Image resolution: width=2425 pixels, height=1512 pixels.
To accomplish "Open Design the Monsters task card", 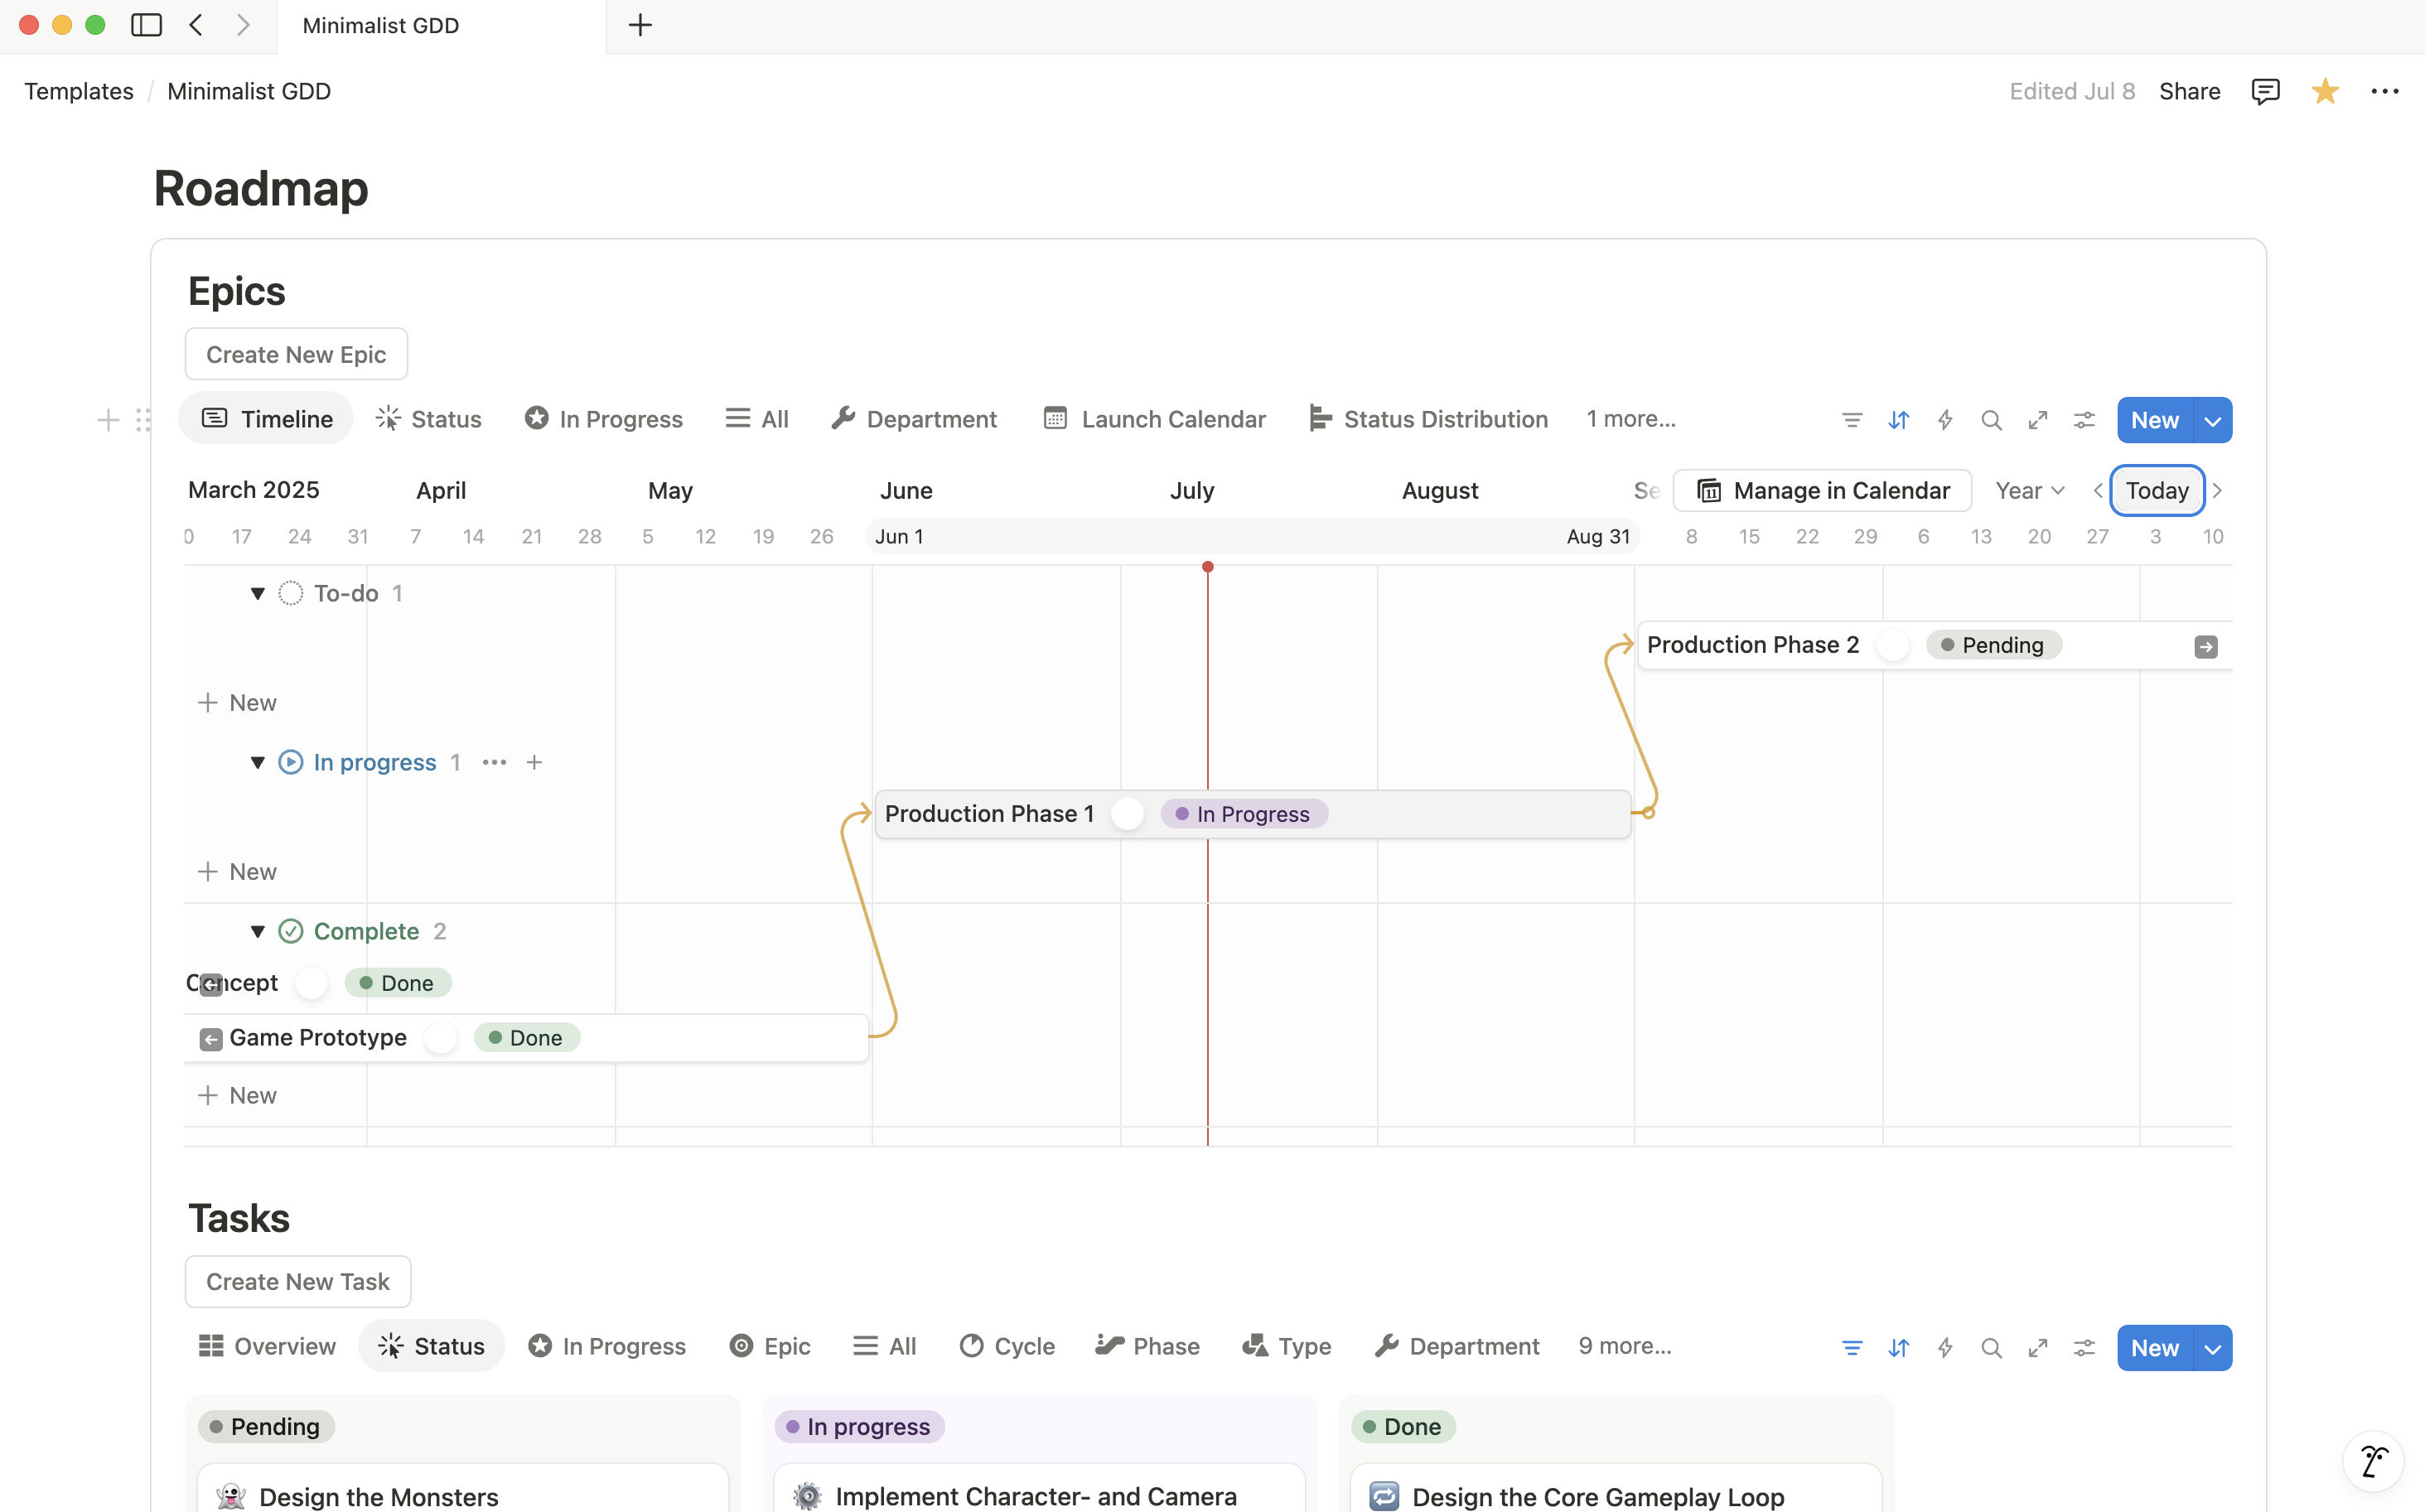I will [x=463, y=1489].
